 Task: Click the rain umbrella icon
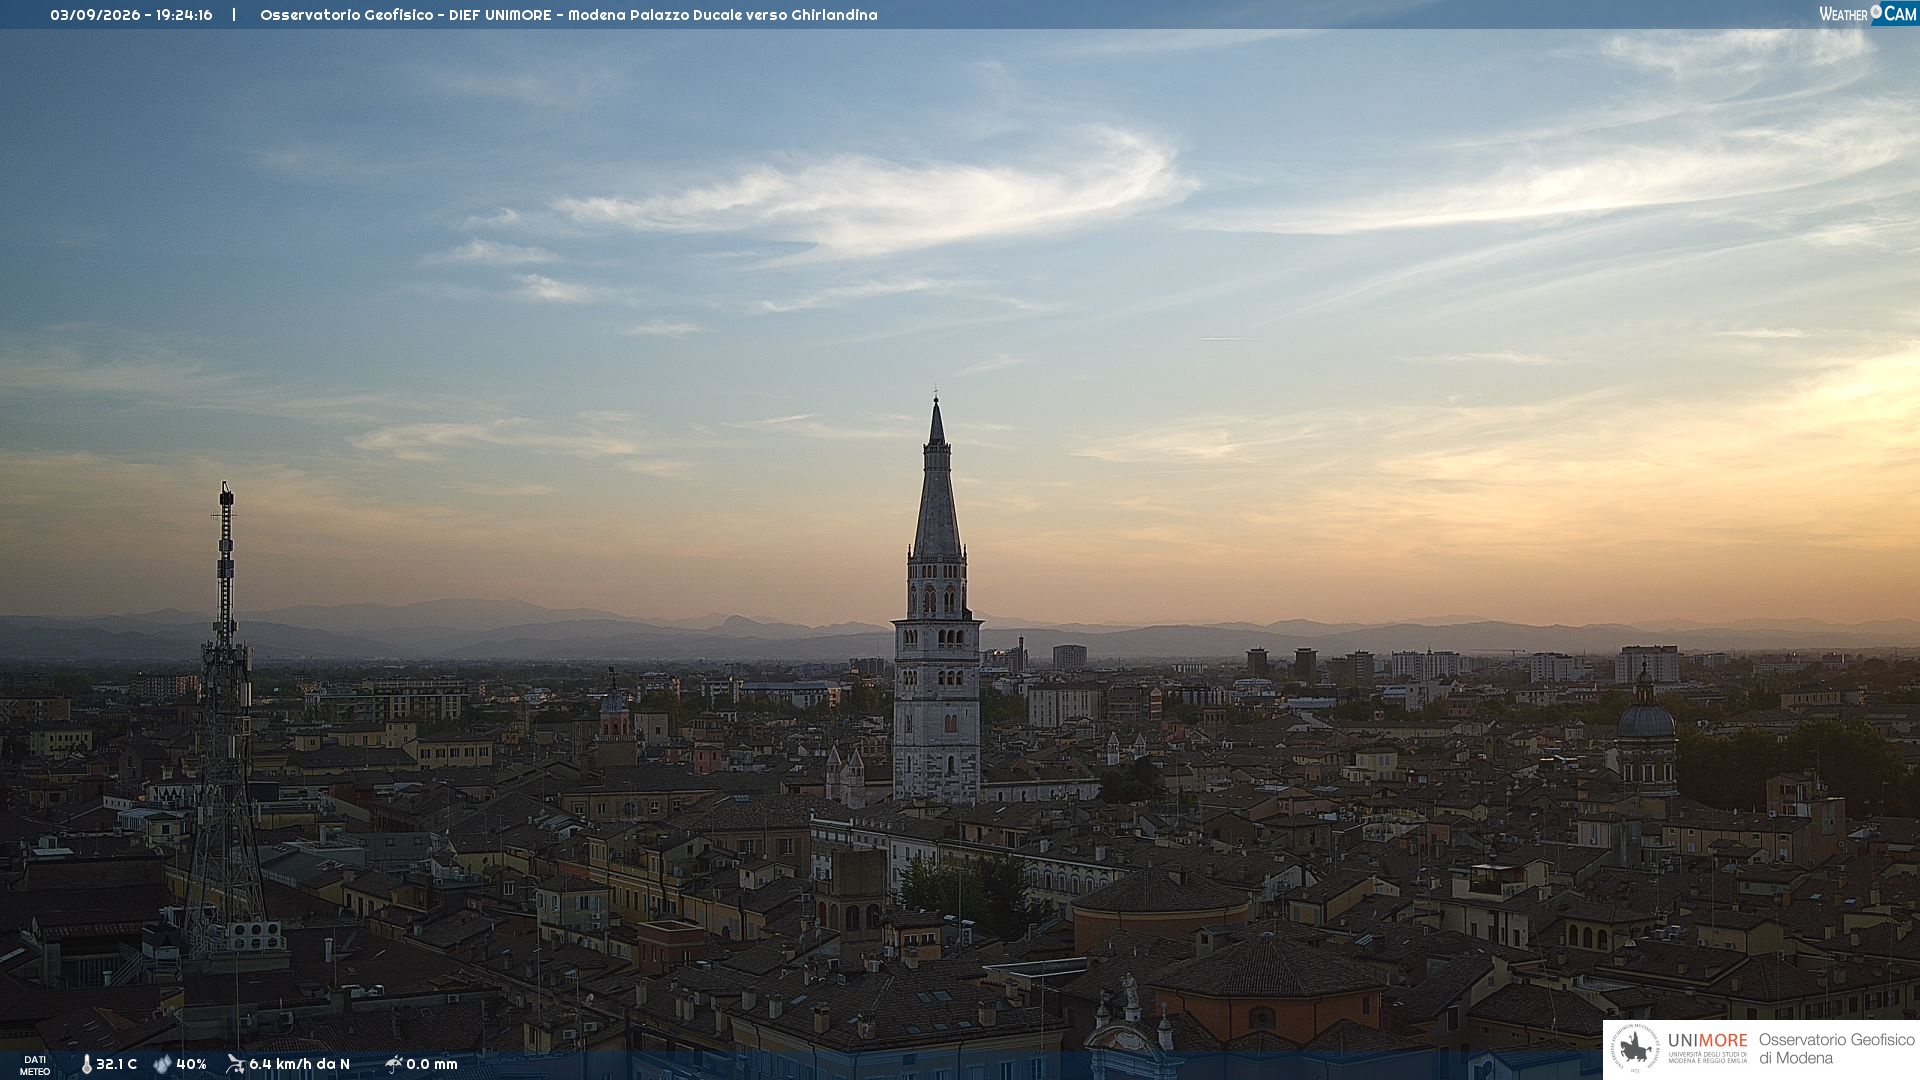pos(393,1064)
